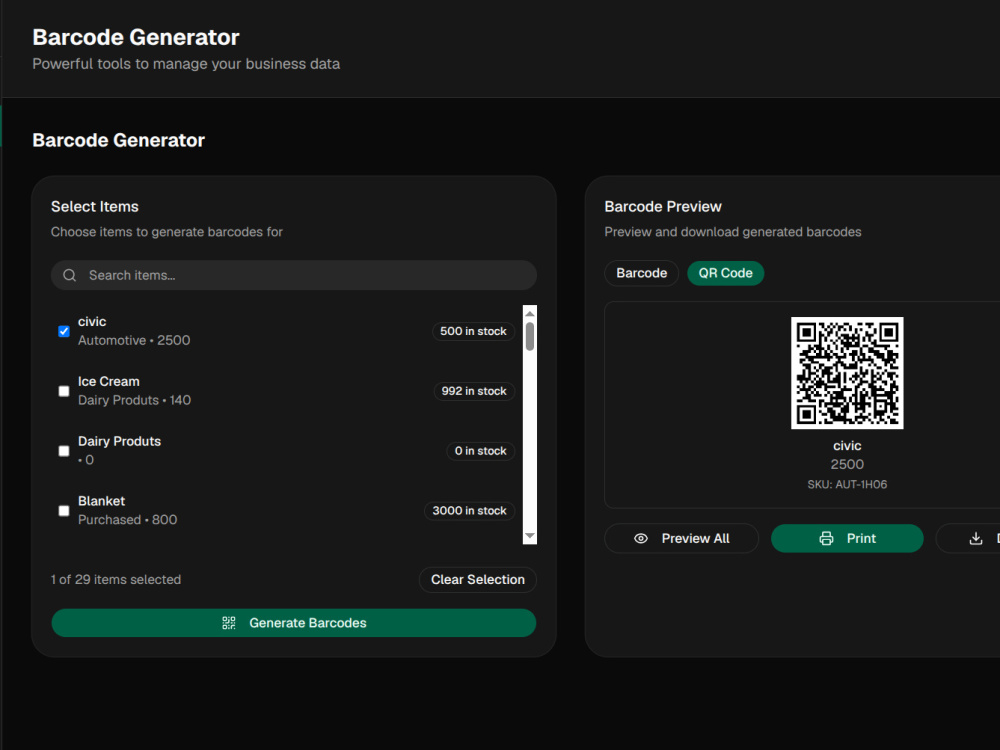Screen dimensions: 1000x750
Task: Click Clear Selection
Action: click(x=478, y=580)
